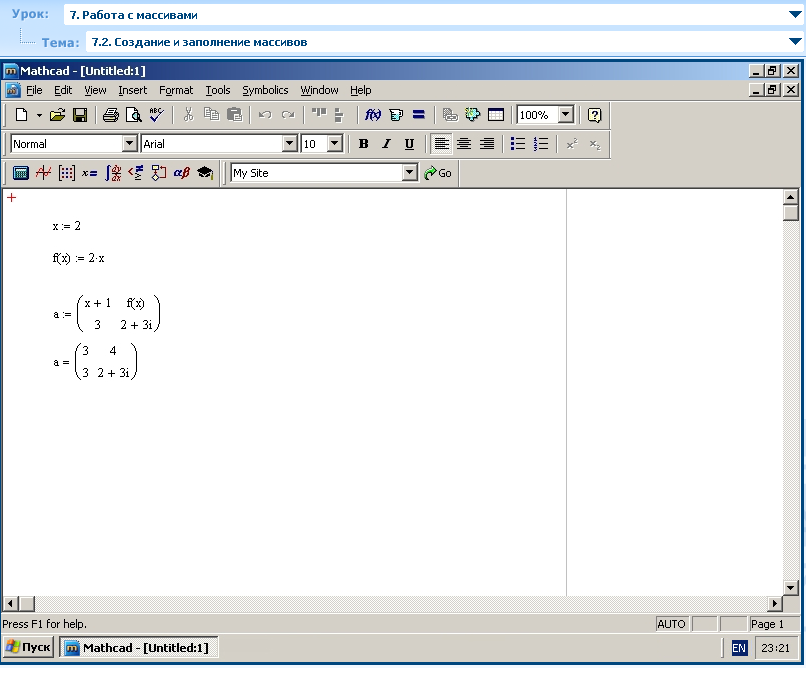Undo the last action
Viewport: 806px width, 682px height.
[265, 115]
